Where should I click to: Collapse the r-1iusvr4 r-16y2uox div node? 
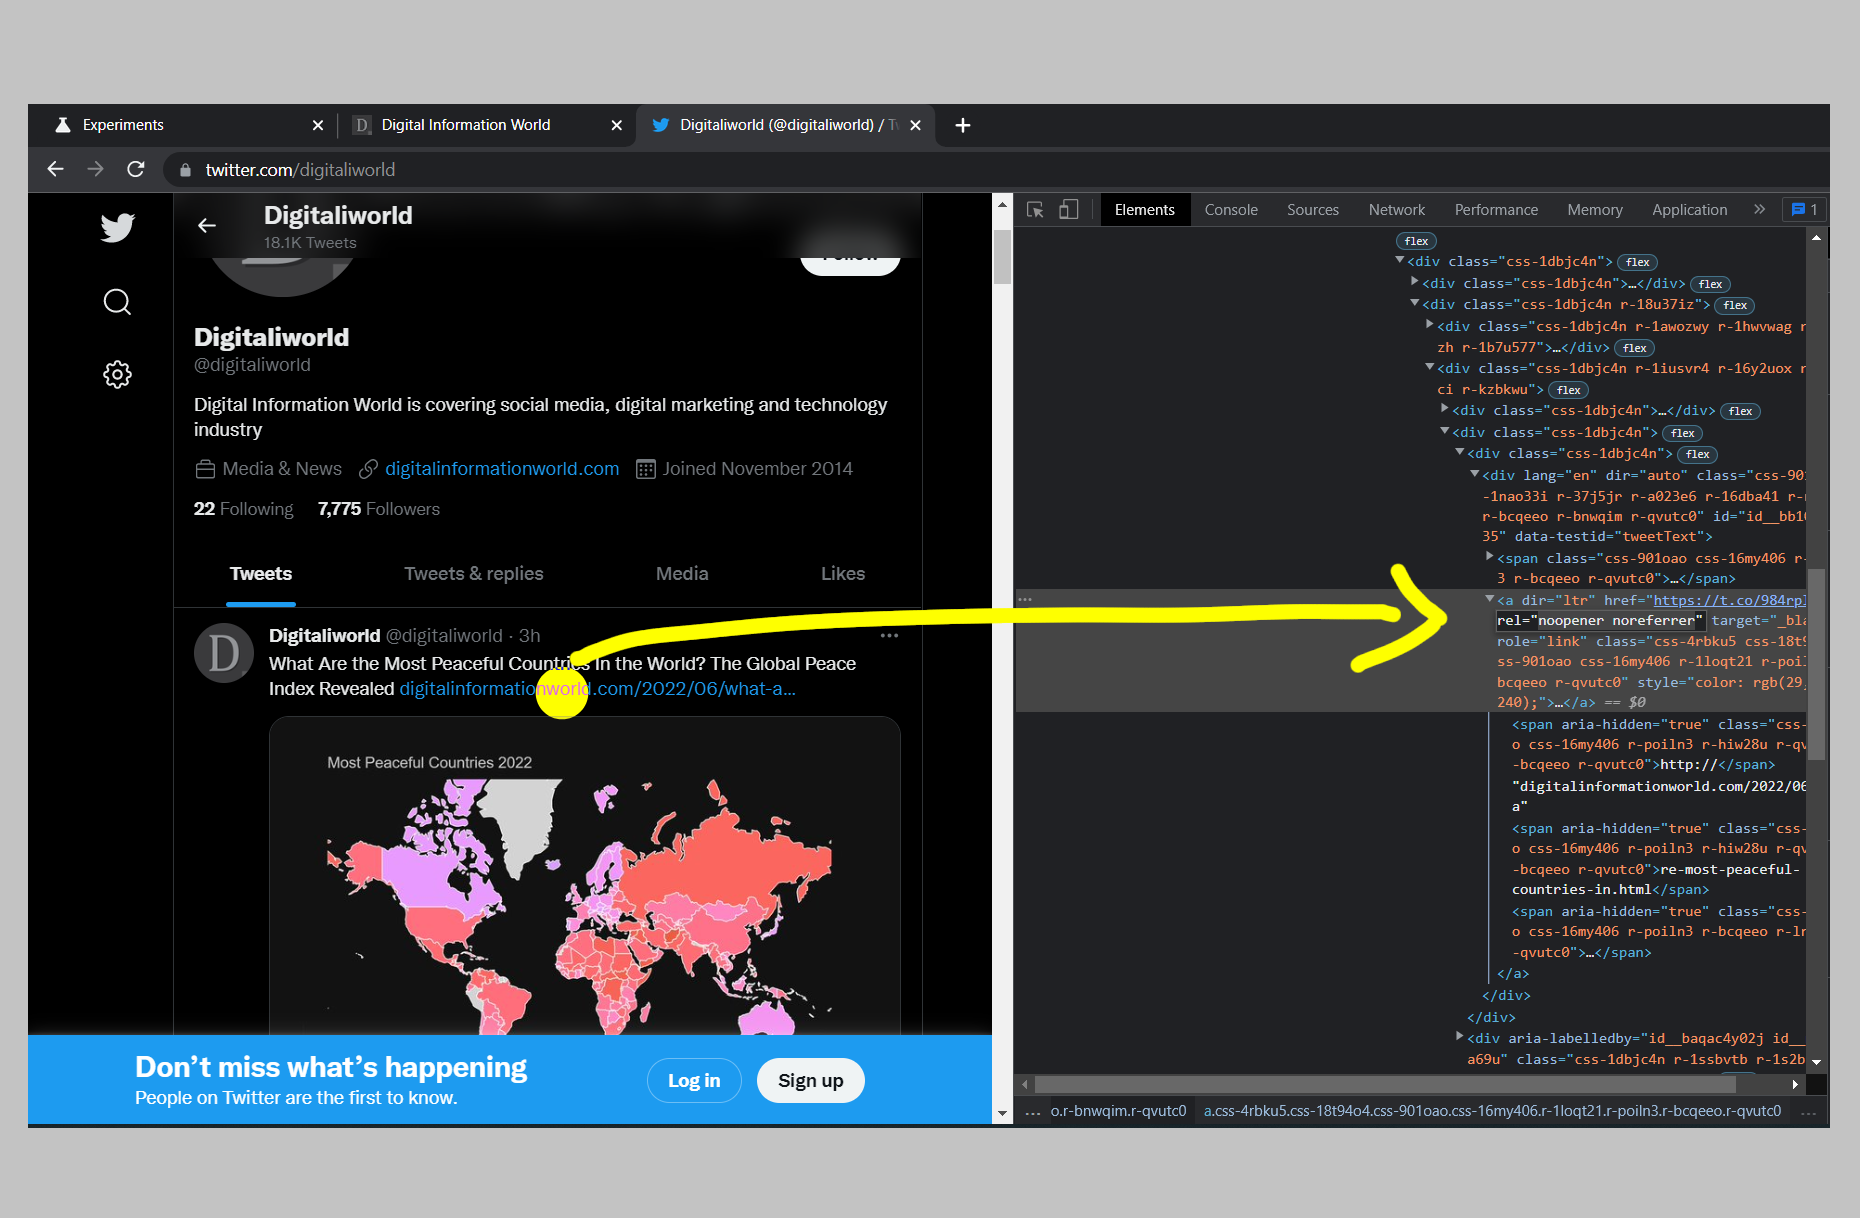point(1430,367)
